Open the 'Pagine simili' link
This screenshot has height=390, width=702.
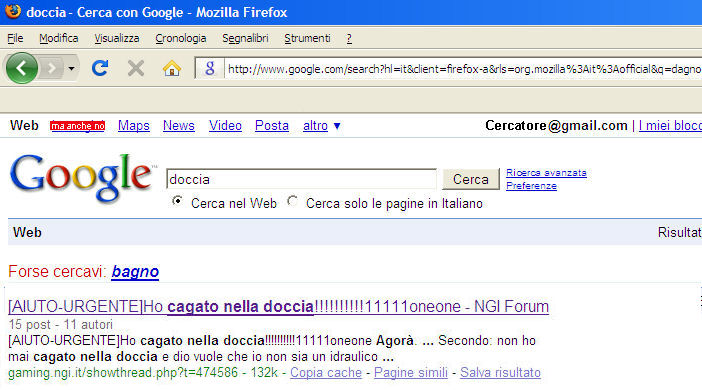(x=411, y=373)
